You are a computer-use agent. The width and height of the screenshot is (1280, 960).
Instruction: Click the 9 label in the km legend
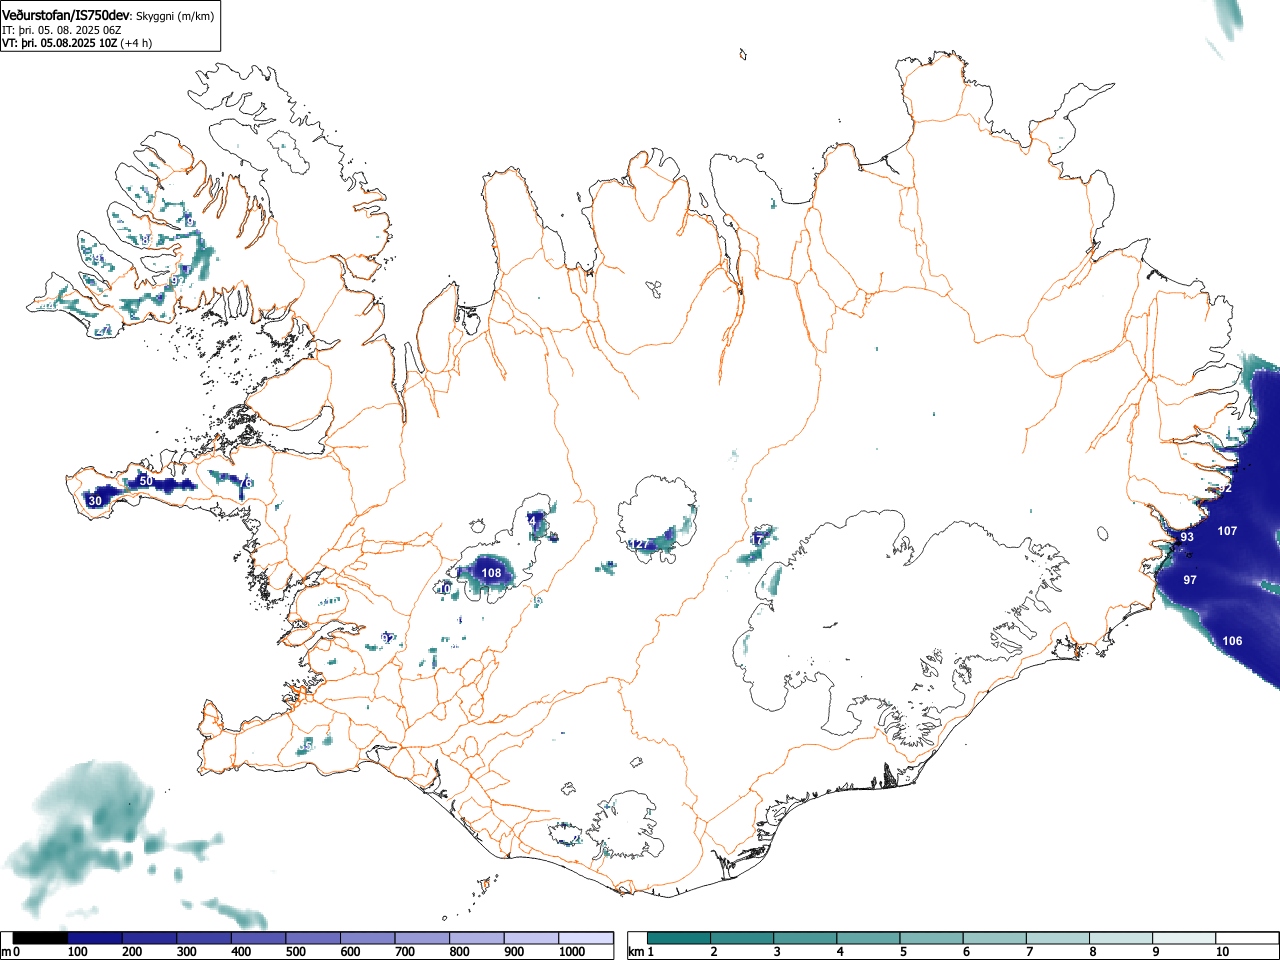pyautogui.click(x=1156, y=952)
